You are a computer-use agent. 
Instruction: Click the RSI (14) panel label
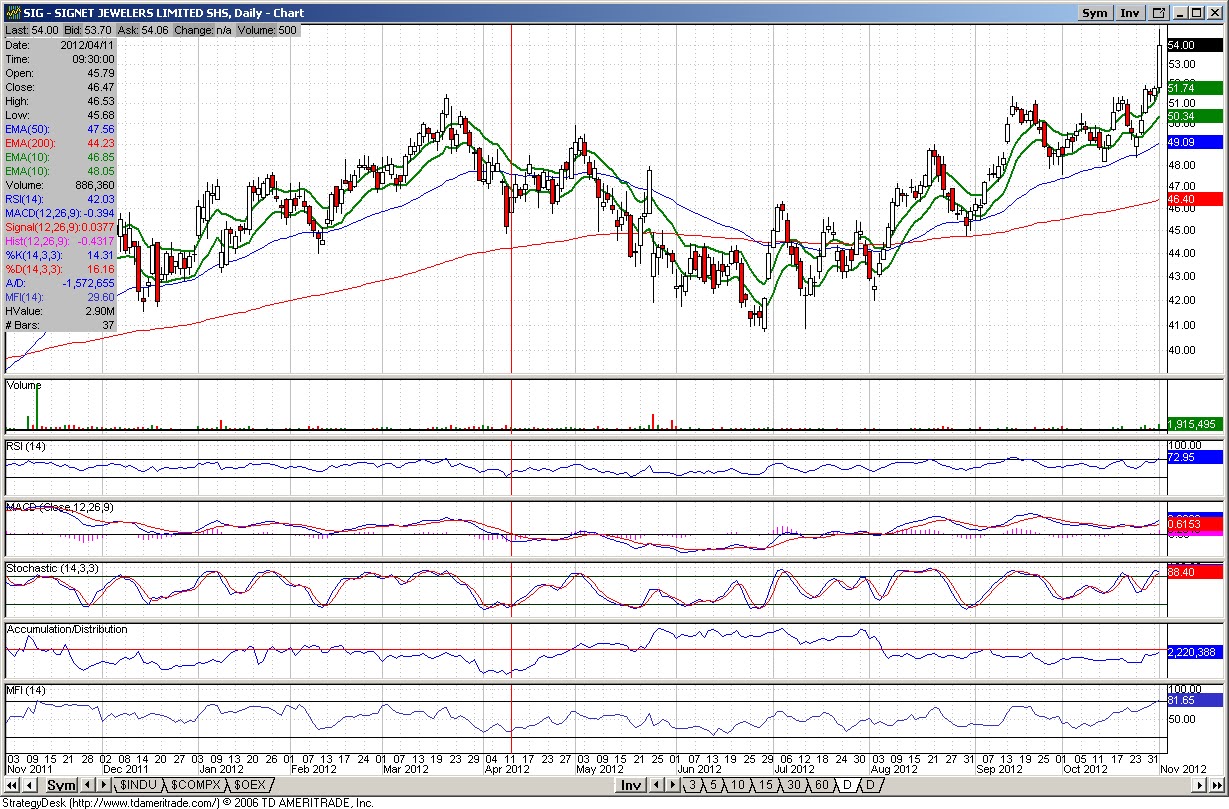click(x=26, y=445)
